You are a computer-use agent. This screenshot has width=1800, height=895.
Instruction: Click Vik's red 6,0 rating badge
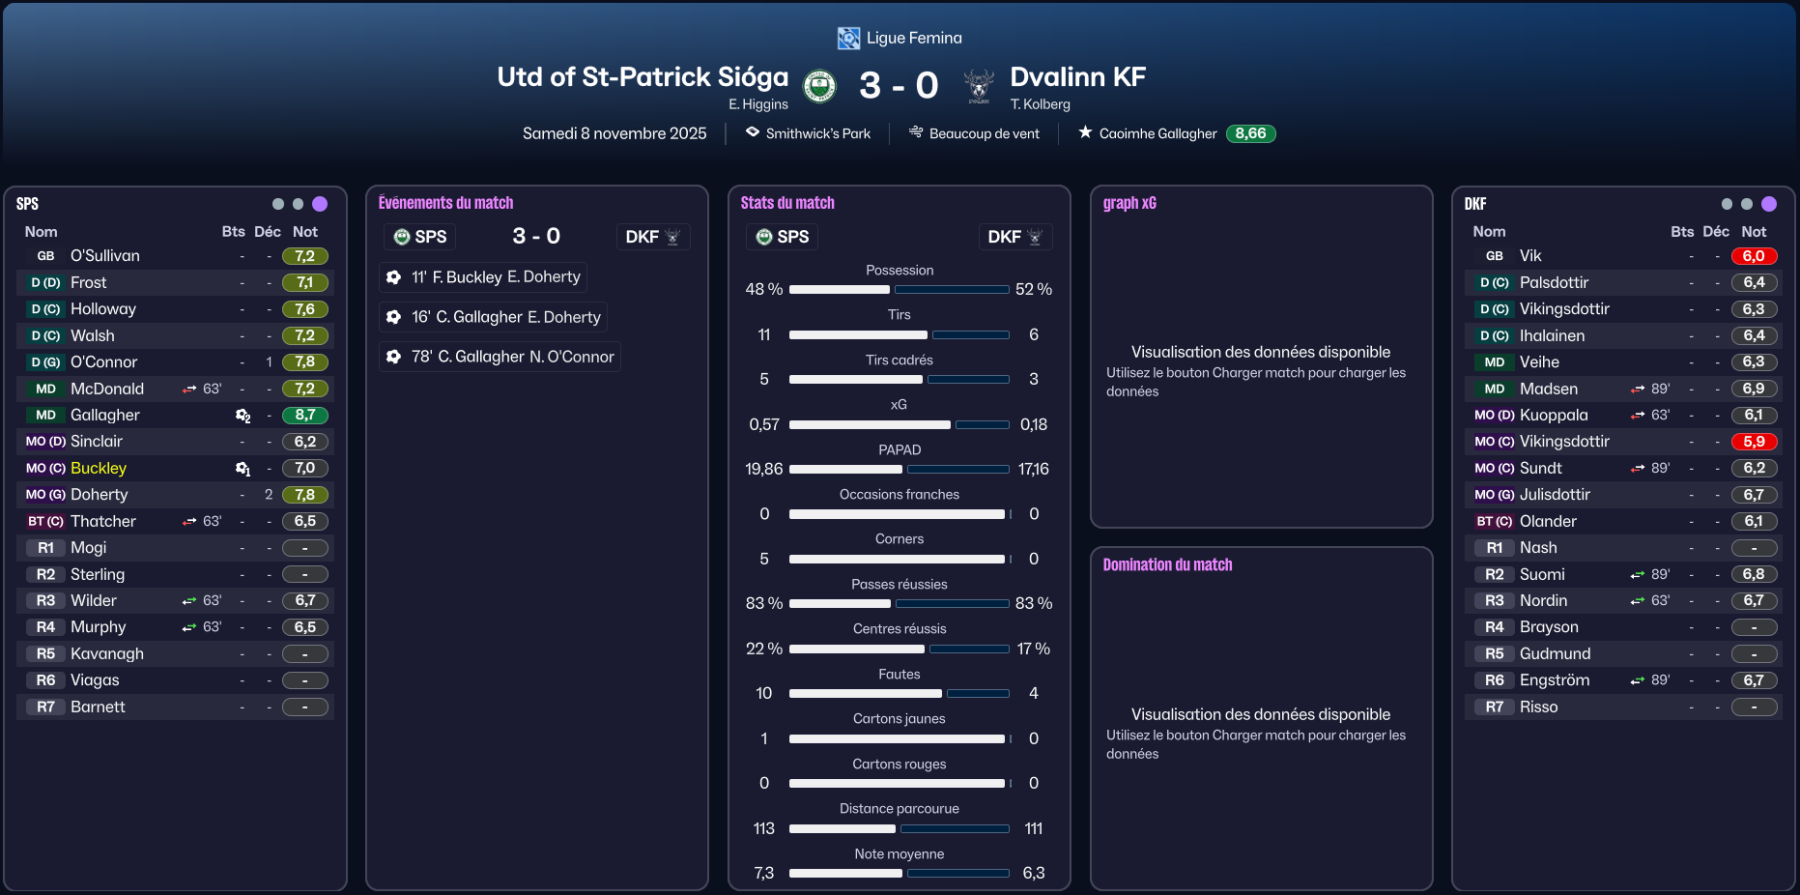pos(1753,256)
